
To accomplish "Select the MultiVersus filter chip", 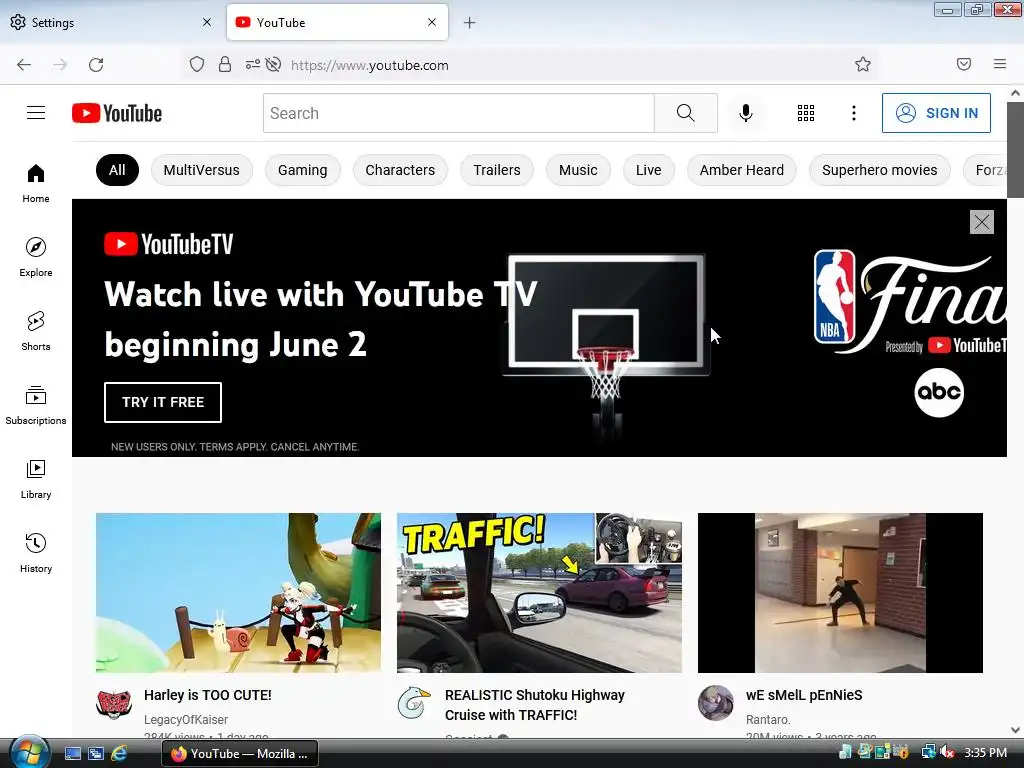I will 201,170.
